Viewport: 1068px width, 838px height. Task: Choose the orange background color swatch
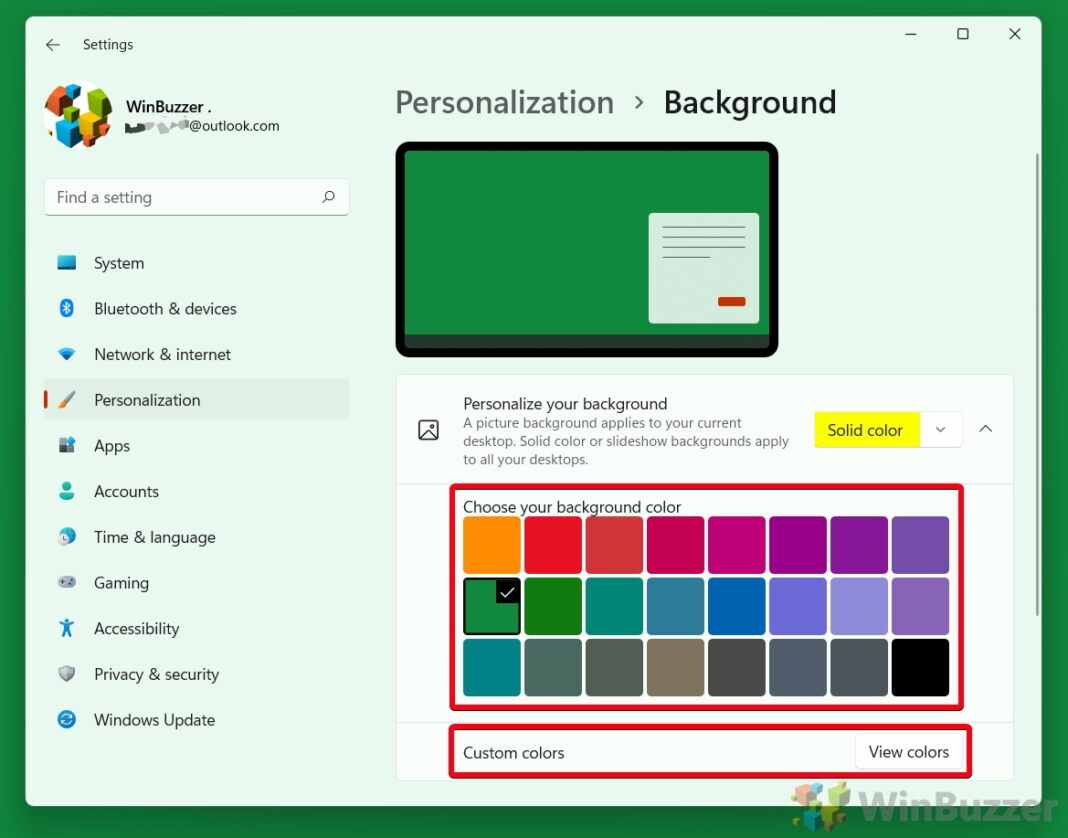[492, 544]
